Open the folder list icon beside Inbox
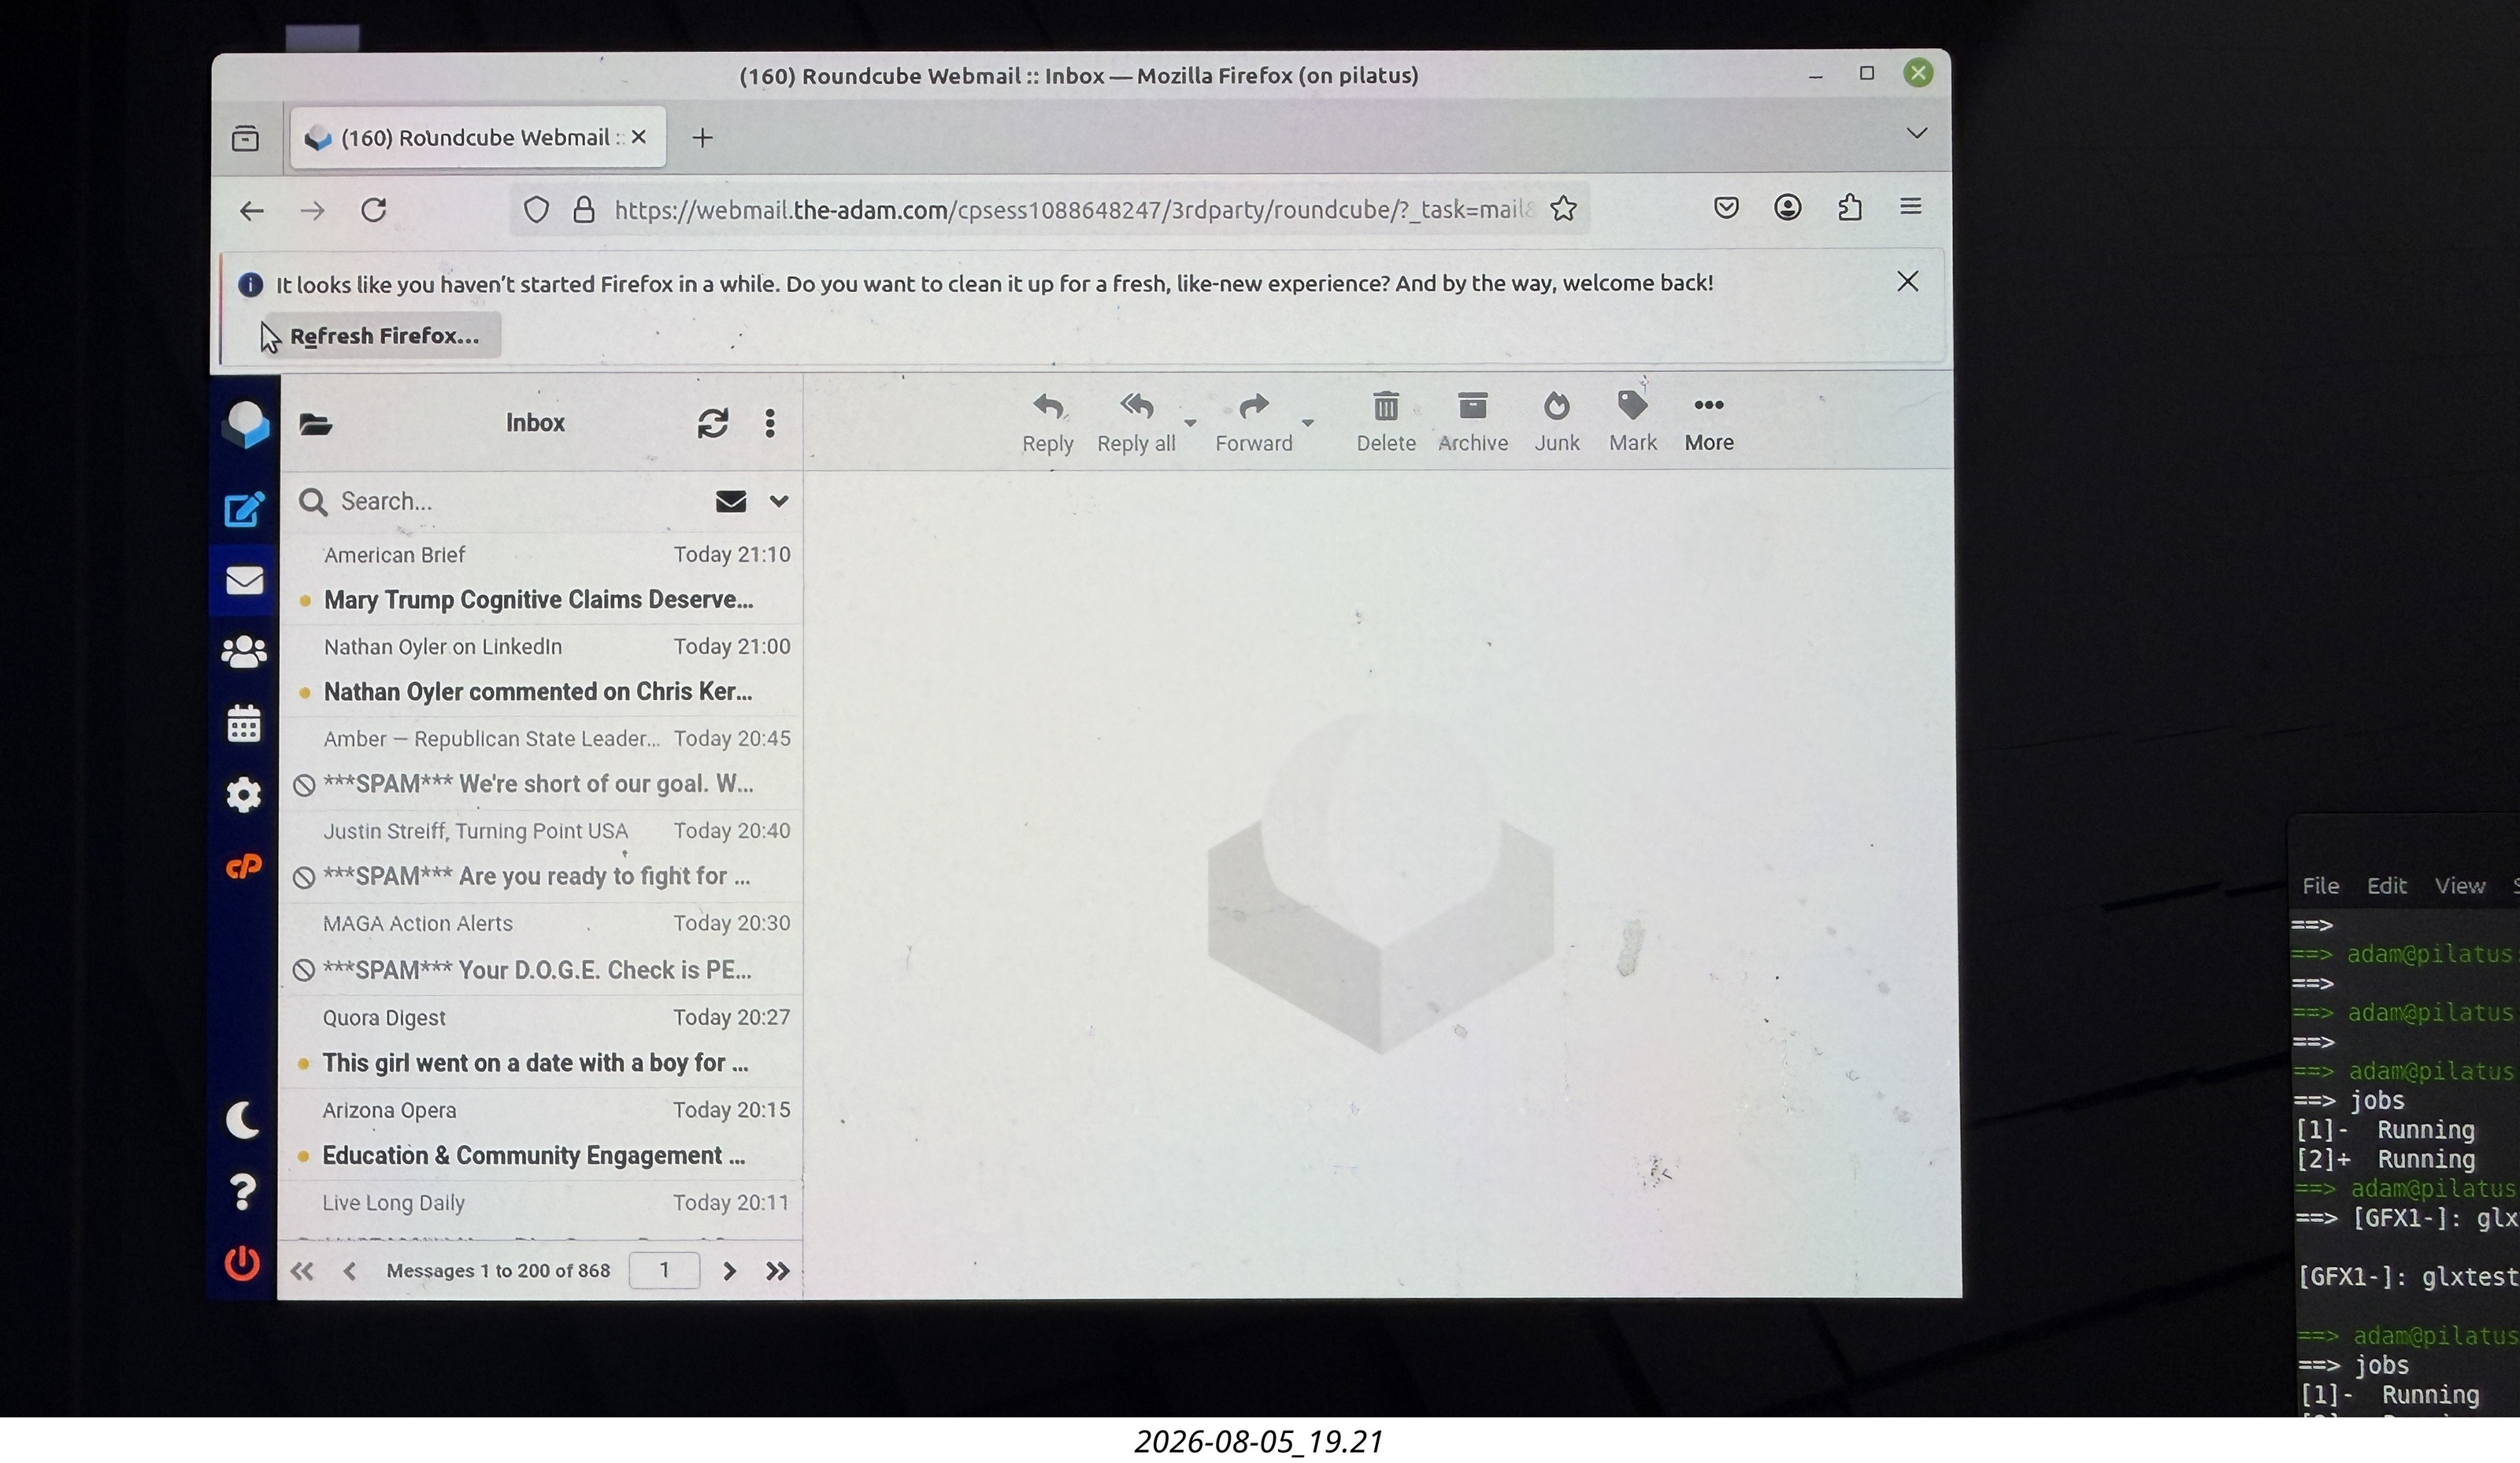Viewport: 2520px width, 1463px height. (316, 424)
